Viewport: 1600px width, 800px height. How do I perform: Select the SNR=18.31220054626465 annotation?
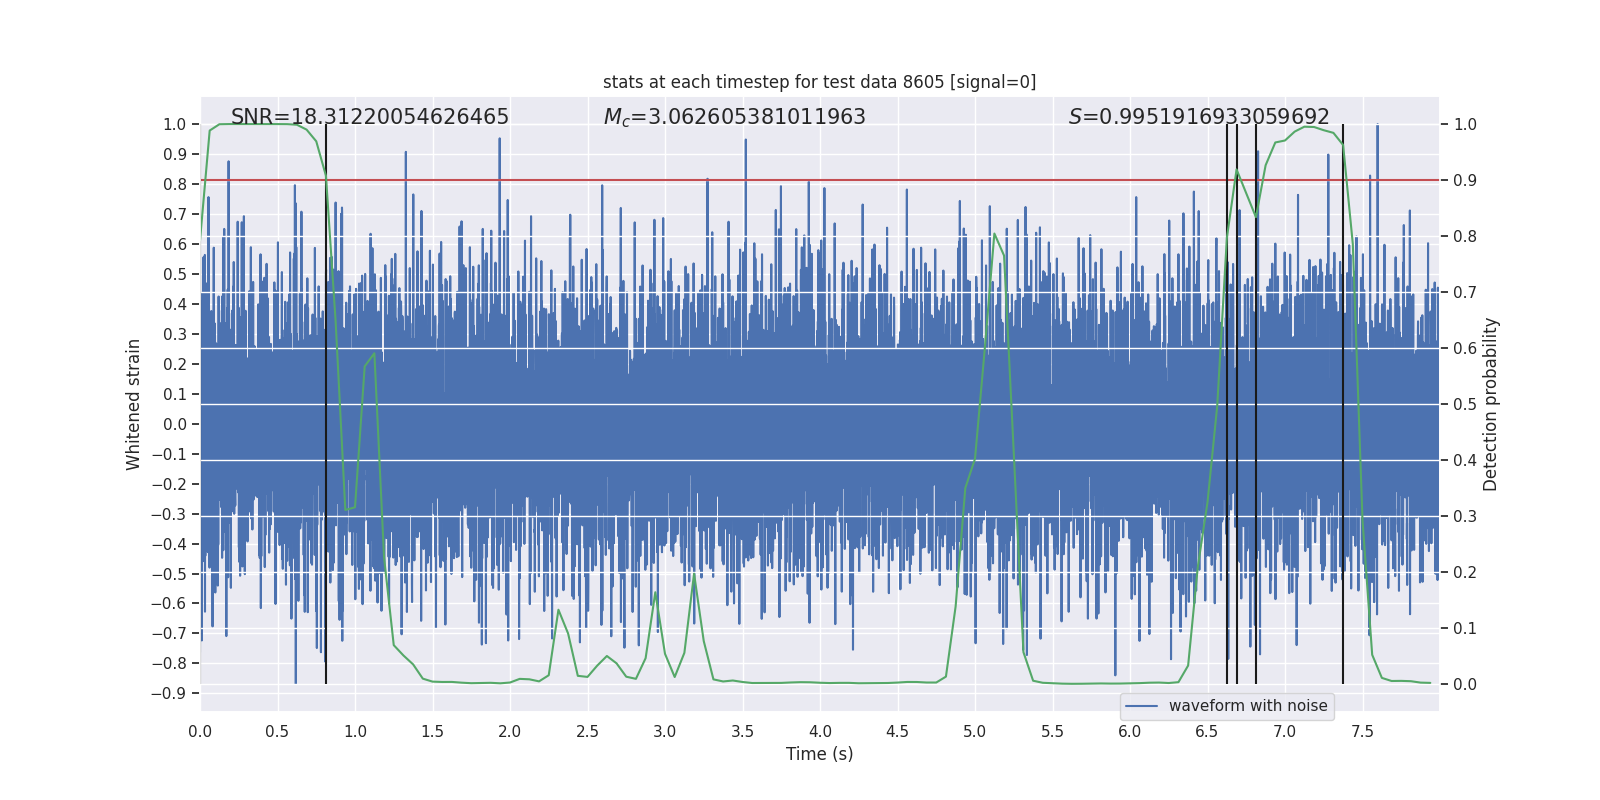[x=370, y=117]
